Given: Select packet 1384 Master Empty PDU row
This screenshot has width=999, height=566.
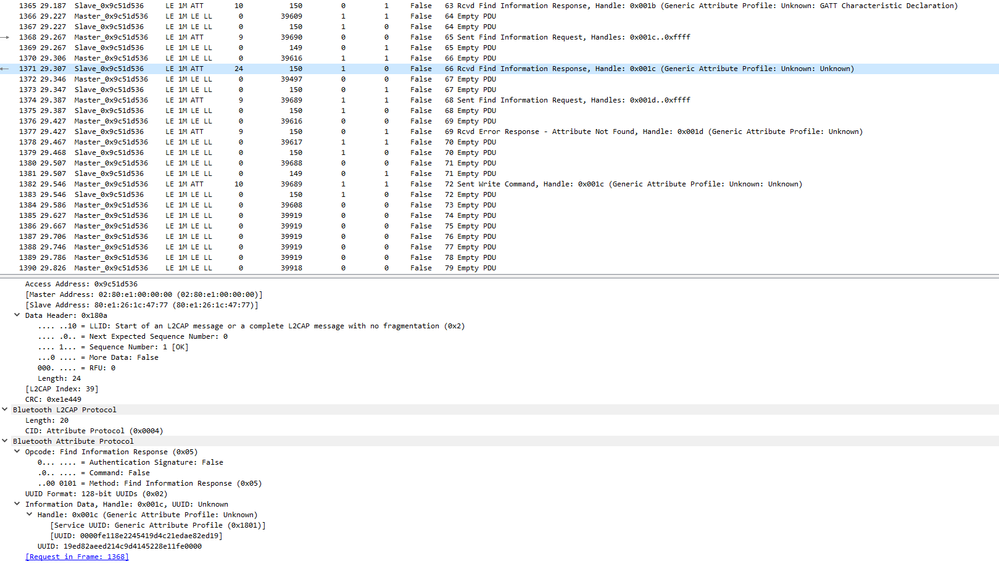Looking at the screenshot, I should 500,205.
